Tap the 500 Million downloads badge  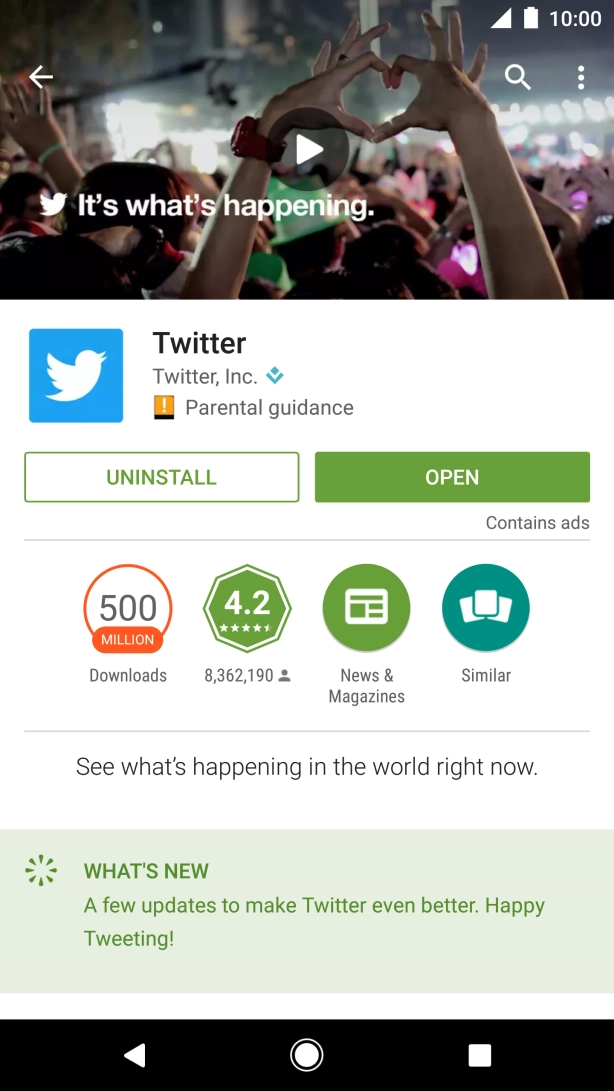tap(128, 609)
